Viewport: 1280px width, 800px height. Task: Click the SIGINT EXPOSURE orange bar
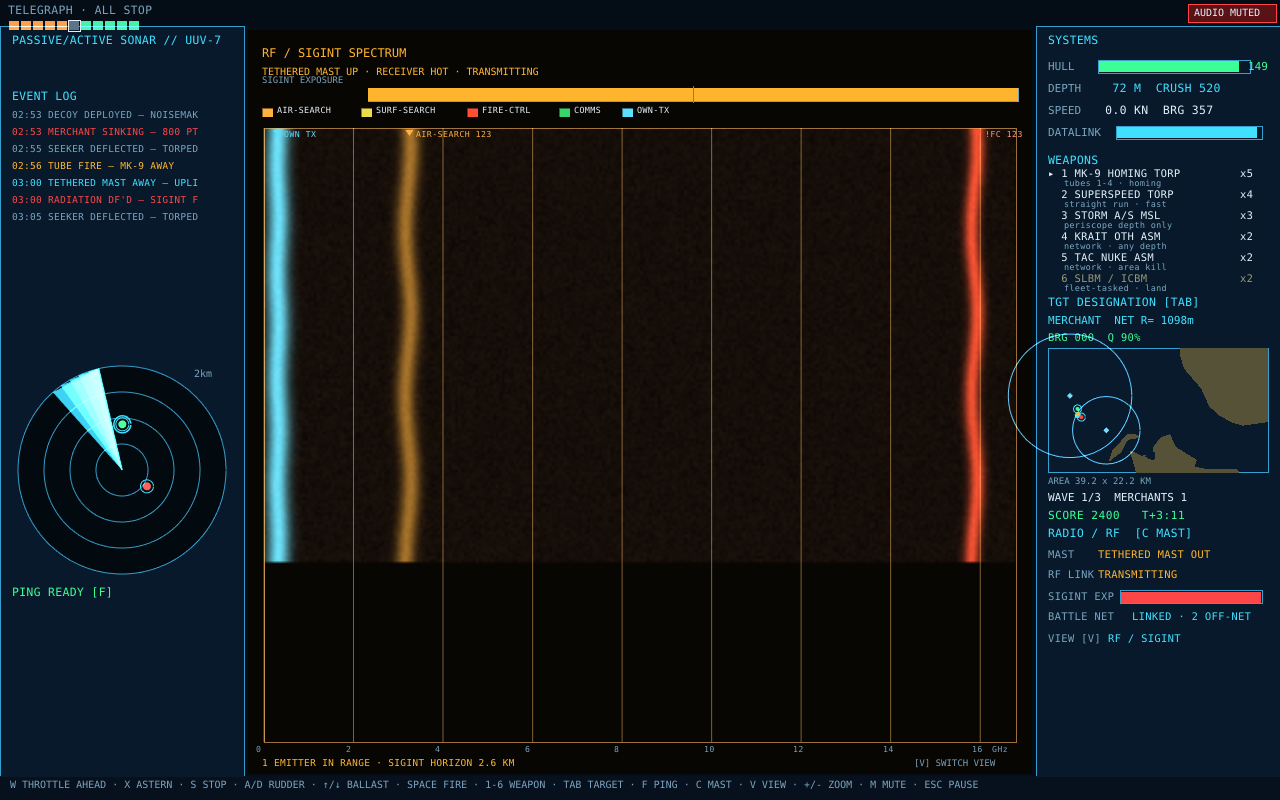[x=693, y=95]
